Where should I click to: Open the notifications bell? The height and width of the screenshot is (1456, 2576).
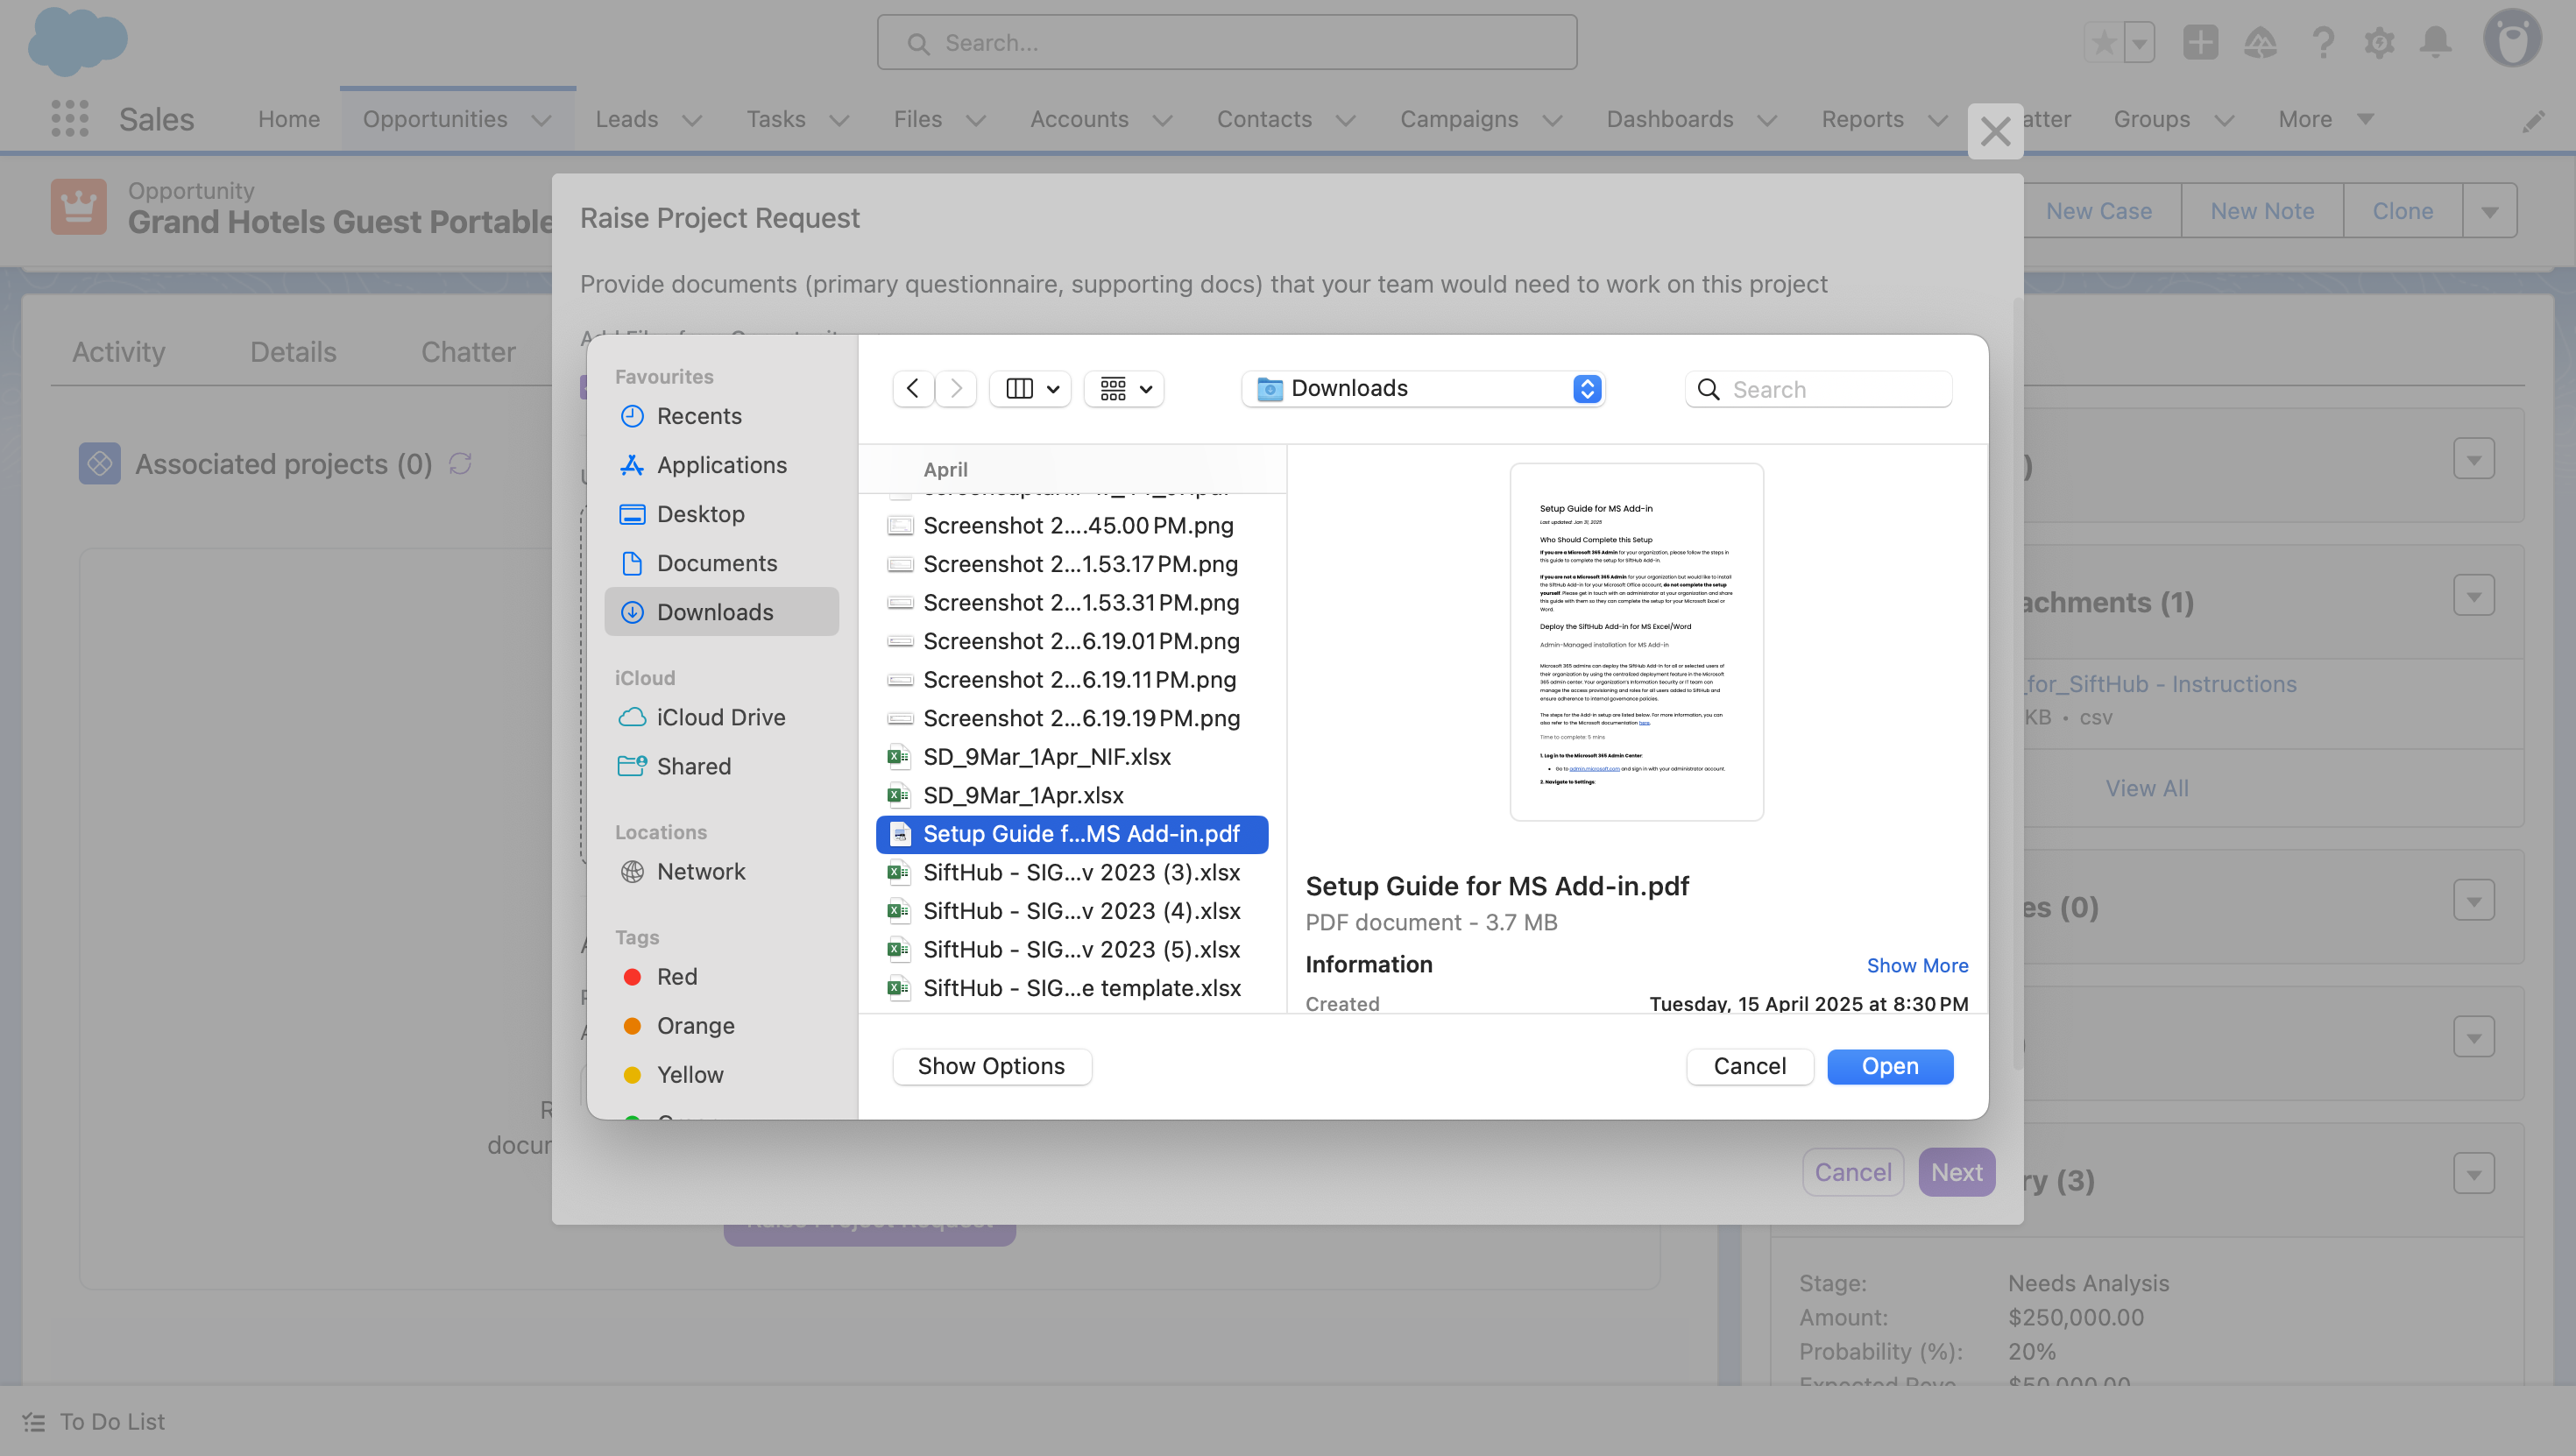(x=2435, y=42)
